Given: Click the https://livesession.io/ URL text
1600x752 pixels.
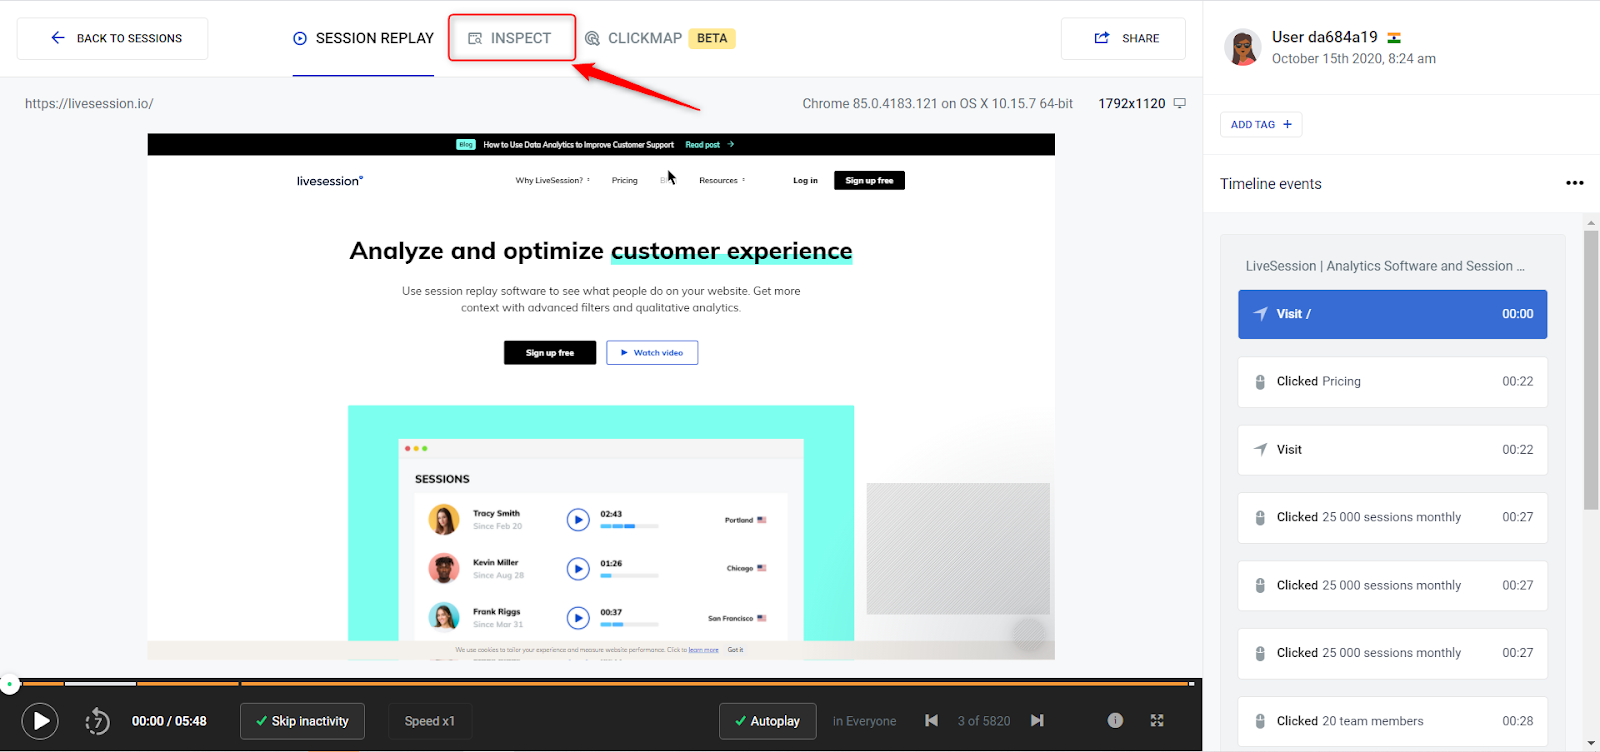Looking at the screenshot, I should point(89,103).
